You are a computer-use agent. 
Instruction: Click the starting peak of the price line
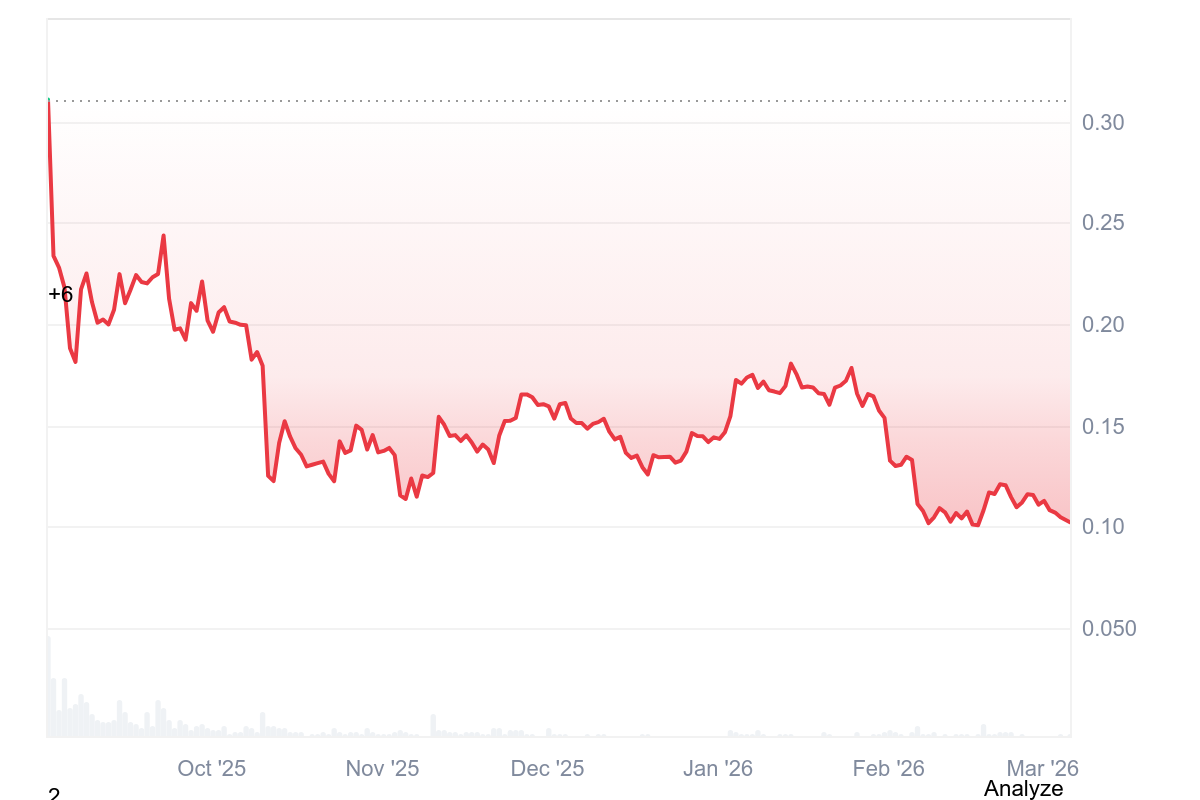pos(48,100)
